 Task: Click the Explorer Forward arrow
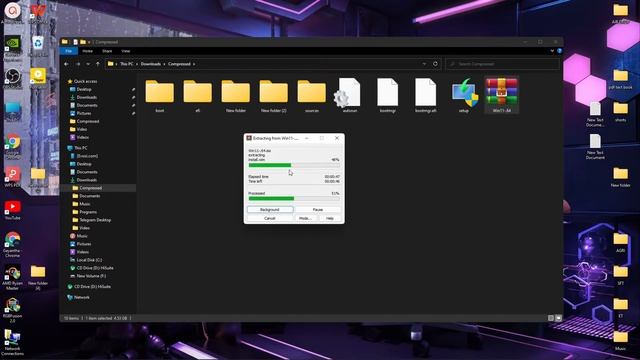pyautogui.click(x=78, y=64)
